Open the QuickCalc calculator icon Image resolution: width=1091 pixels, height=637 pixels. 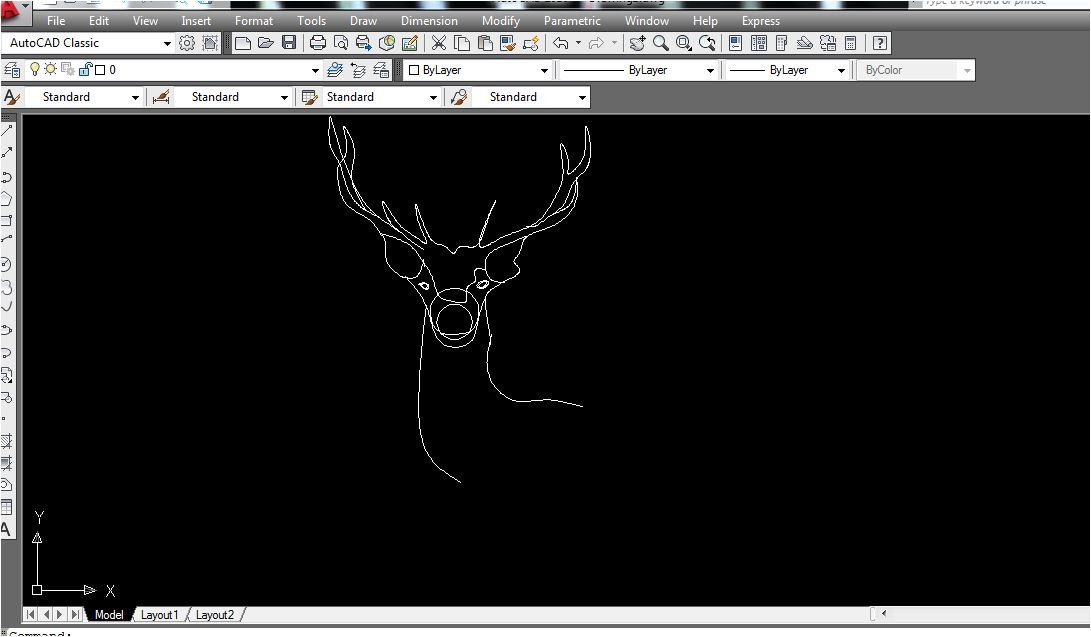tap(850, 43)
